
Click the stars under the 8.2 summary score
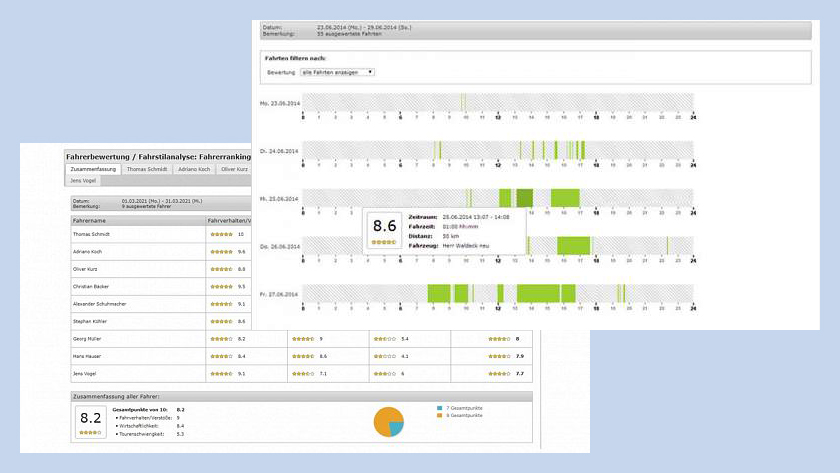click(90, 432)
